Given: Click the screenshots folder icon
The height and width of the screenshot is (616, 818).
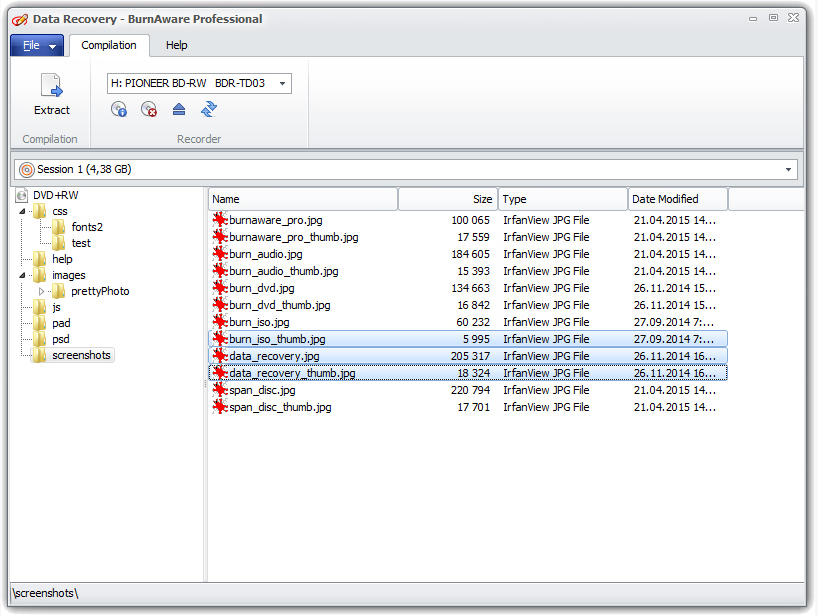Looking at the screenshot, I should (40, 355).
